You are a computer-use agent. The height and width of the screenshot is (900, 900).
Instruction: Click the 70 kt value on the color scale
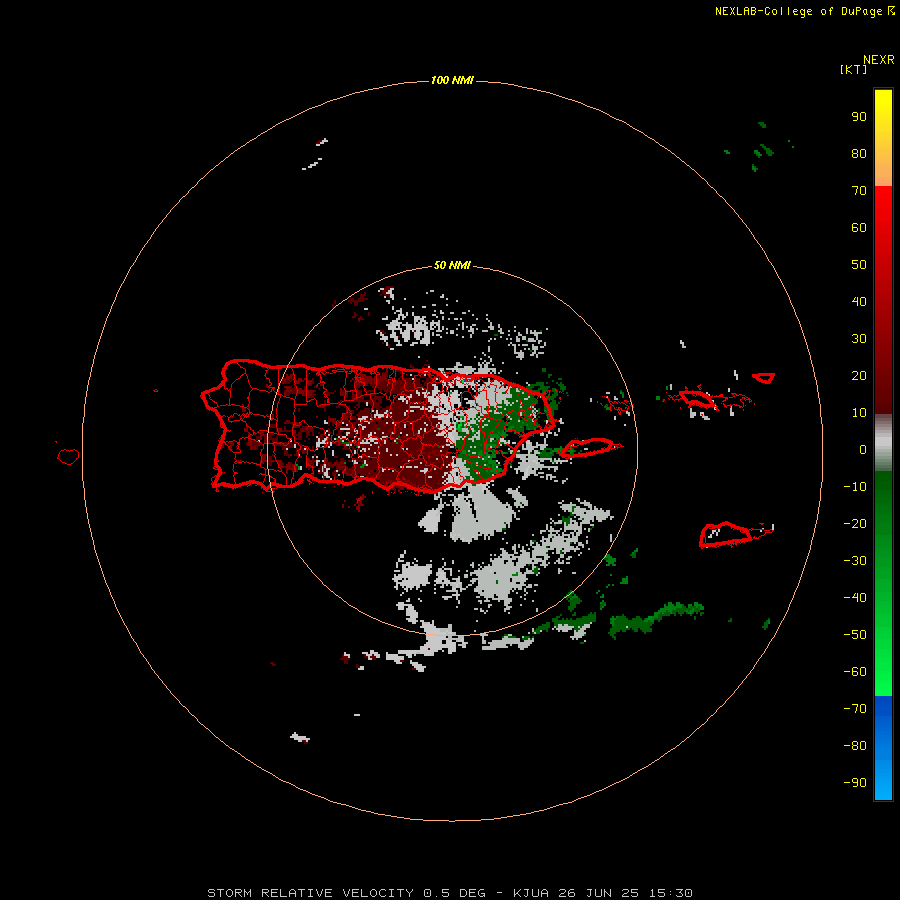pos(859,191)
